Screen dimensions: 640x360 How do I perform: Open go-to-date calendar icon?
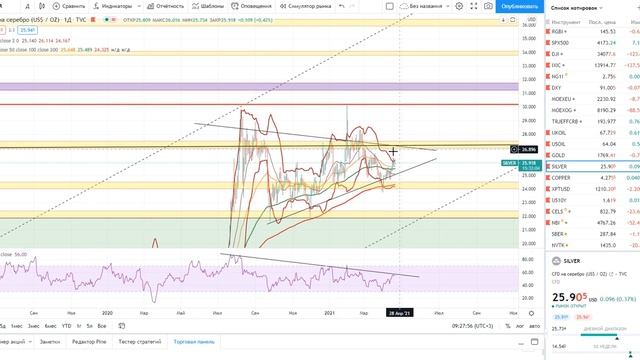(122, 326)
